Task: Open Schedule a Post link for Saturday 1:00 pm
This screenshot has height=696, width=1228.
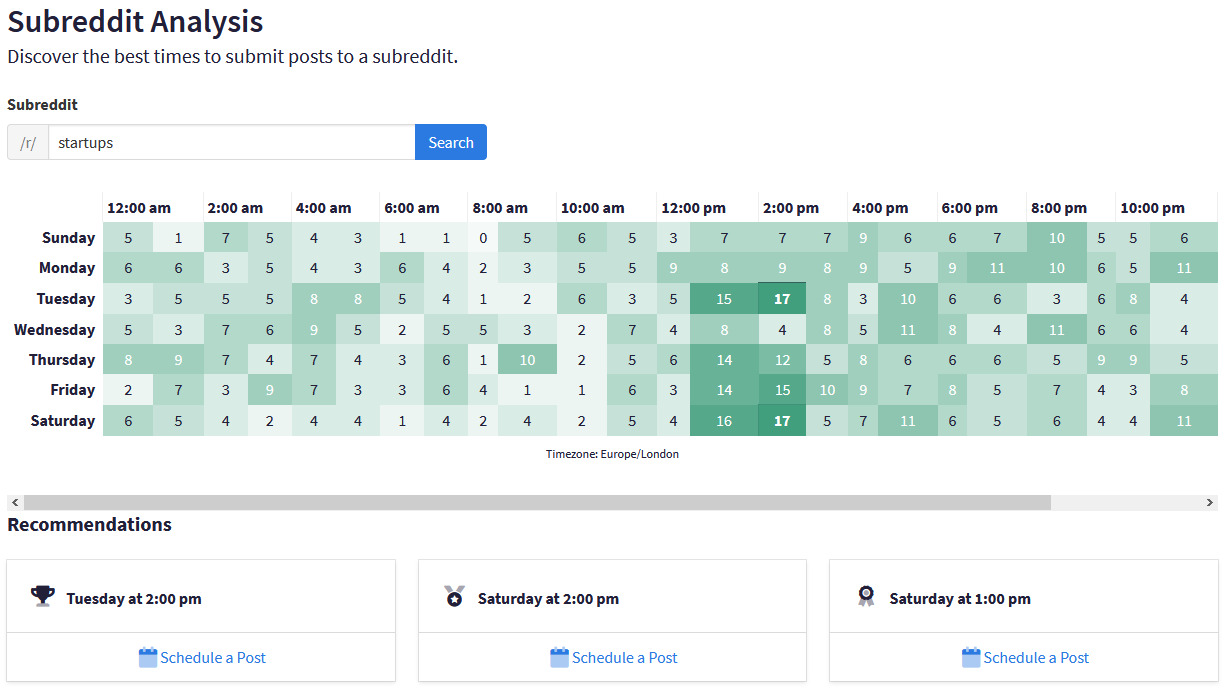Action: coord(1036,658)
